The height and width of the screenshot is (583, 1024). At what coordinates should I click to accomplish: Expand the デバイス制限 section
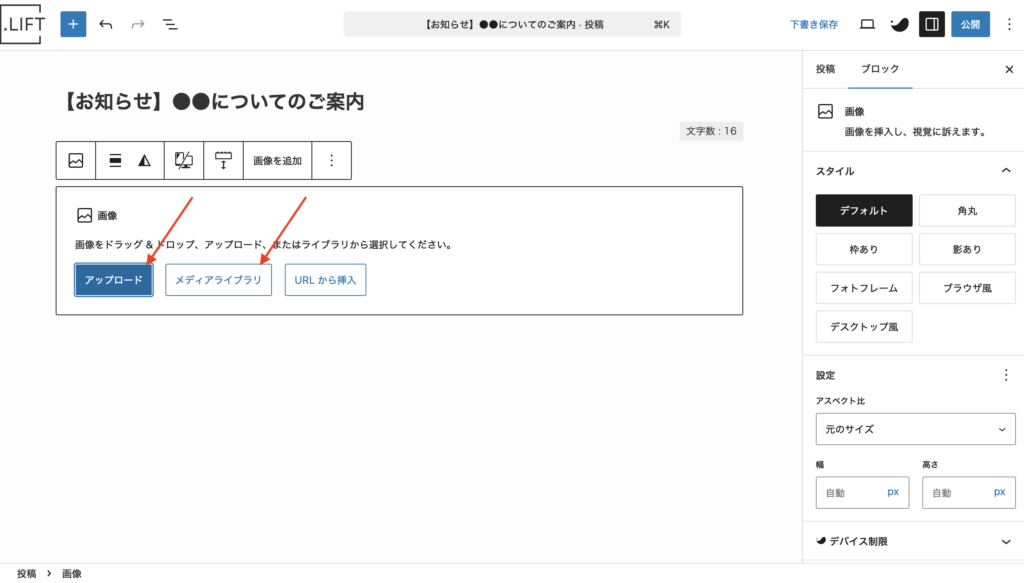[1006, 541]
